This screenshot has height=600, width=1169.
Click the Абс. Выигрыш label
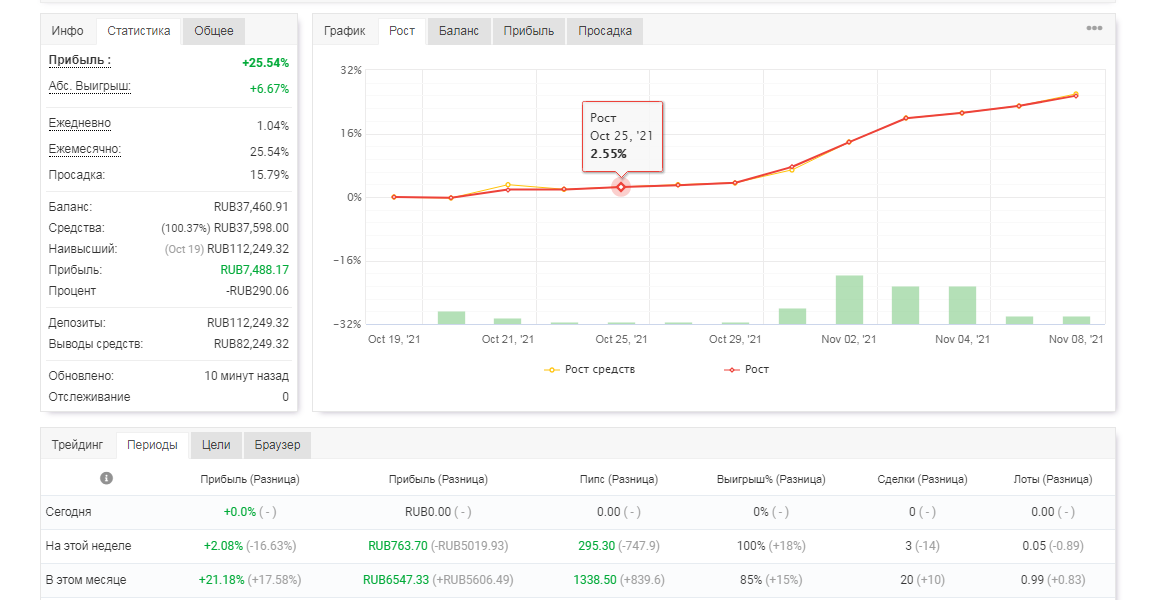click(x=89, y=86)
